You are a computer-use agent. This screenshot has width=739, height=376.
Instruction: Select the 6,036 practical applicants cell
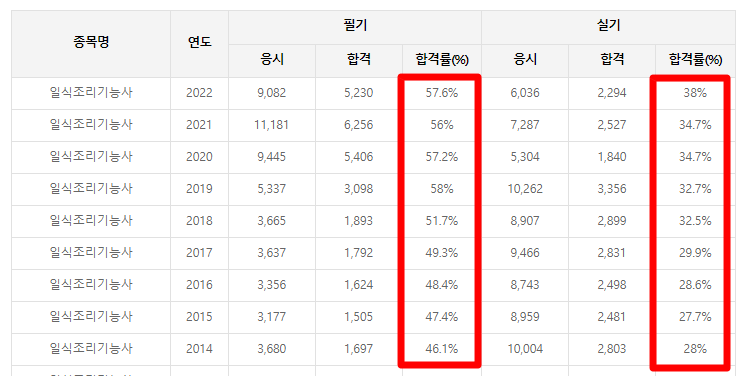point(525,93)
